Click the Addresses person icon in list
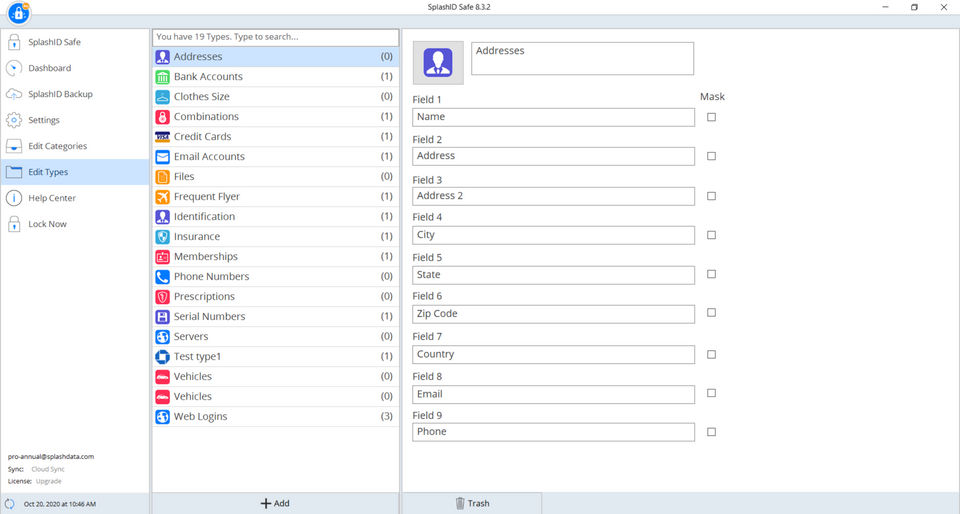Screen dimensions: 960x514 (x=162, y=57)
